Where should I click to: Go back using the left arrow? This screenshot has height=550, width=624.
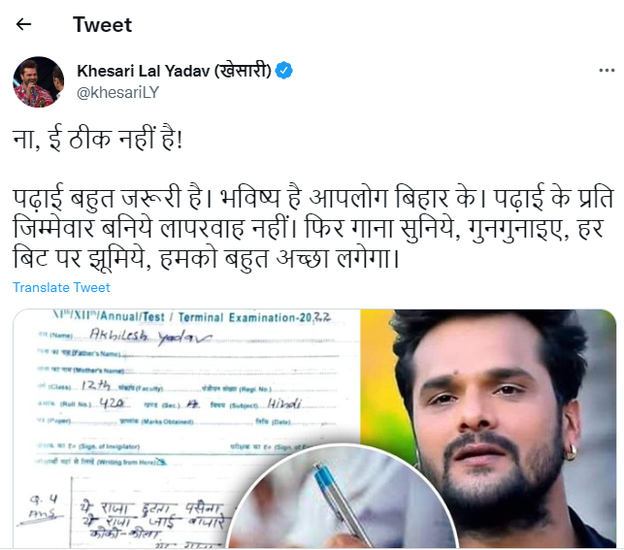coord(23,24)
